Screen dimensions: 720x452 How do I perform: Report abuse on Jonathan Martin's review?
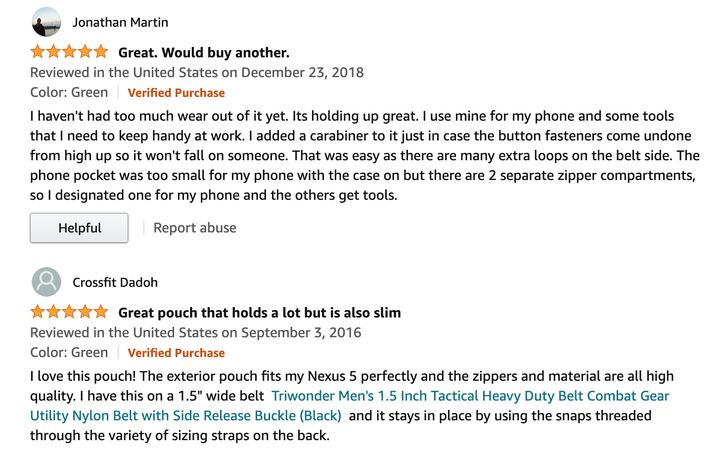195,228
